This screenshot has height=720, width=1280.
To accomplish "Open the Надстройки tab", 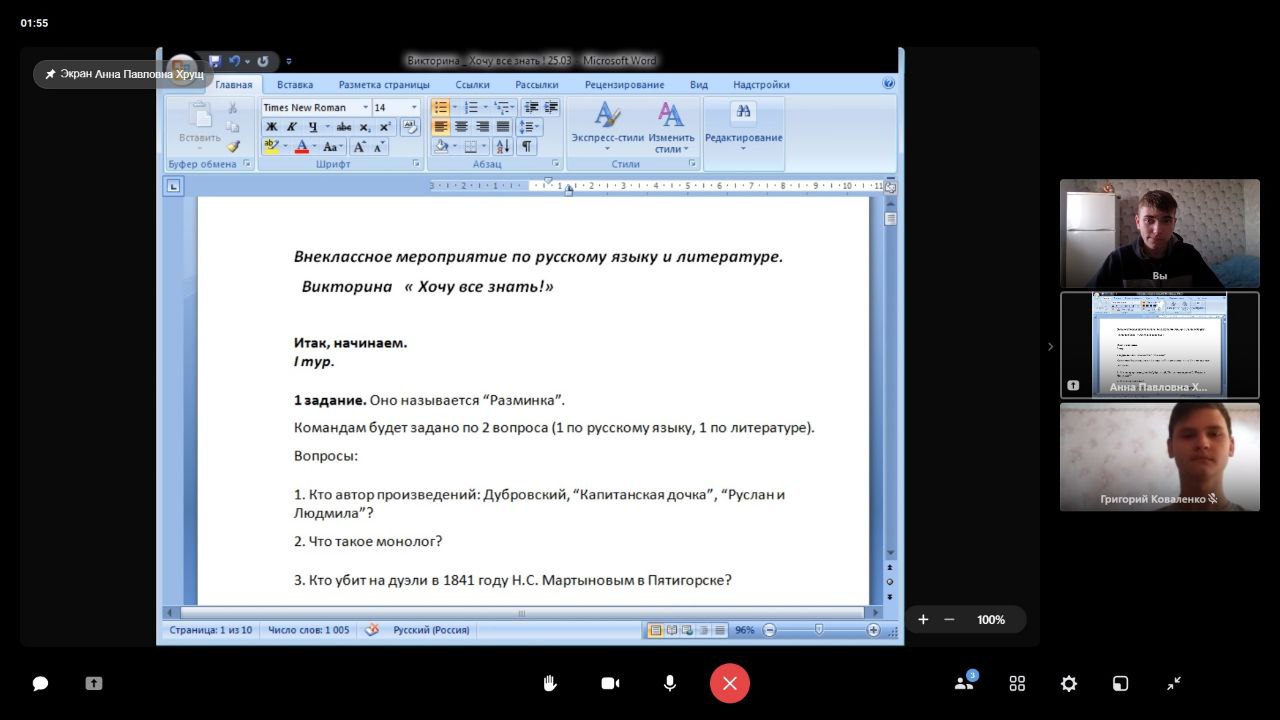I will (761, 85).
